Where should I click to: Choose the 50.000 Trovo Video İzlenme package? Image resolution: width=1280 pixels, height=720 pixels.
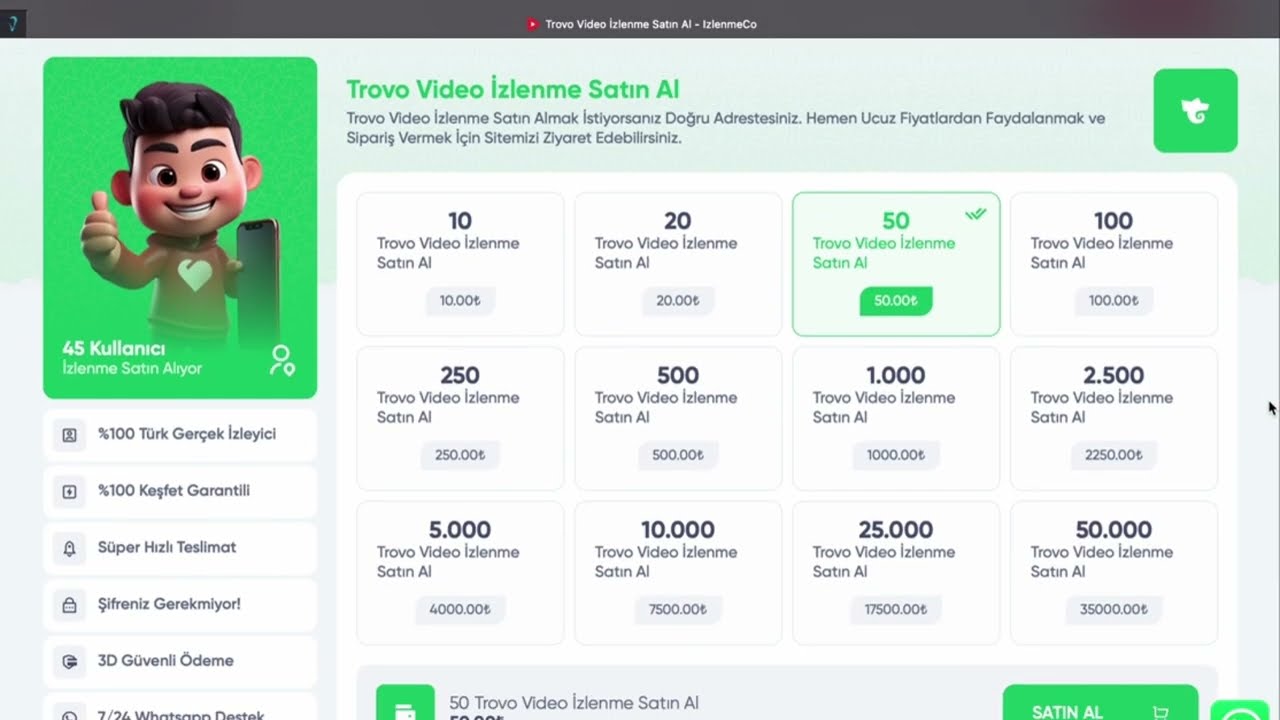tap(1114, 573)
